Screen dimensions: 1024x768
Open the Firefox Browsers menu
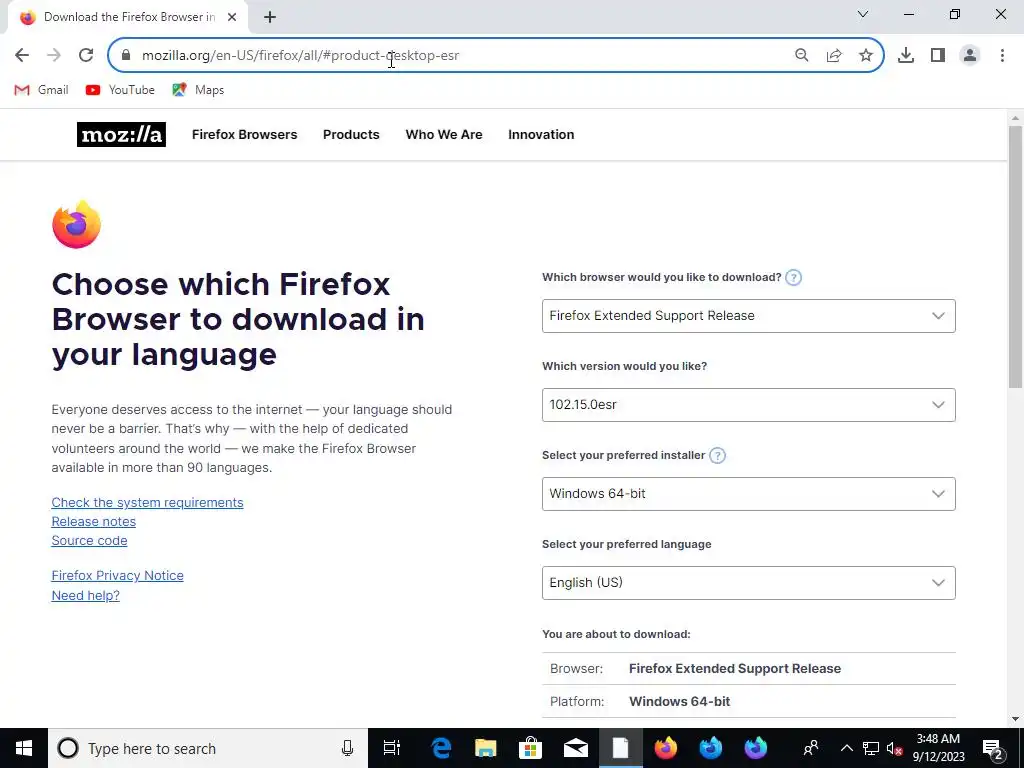tap(244, 135)
